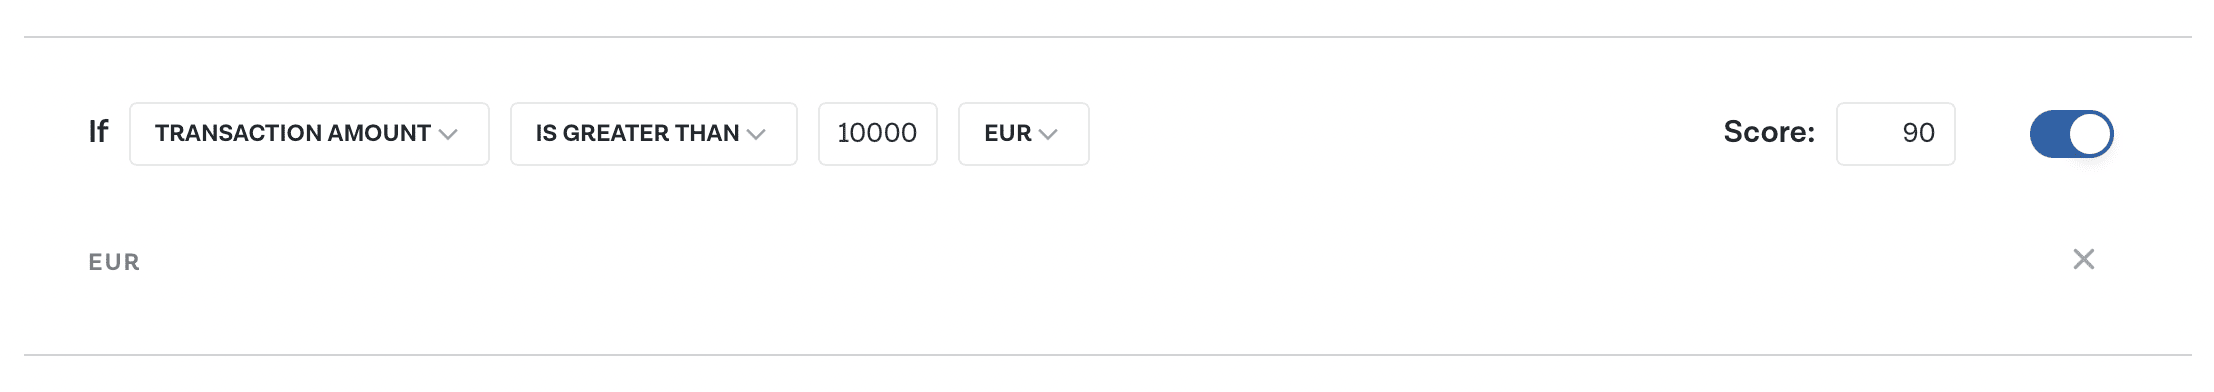The height and width of the screenshot is (392, 2214).
Task: Click the chevron arrow beside TRANSACTION AMOUNT
Action: pos(448,134)
